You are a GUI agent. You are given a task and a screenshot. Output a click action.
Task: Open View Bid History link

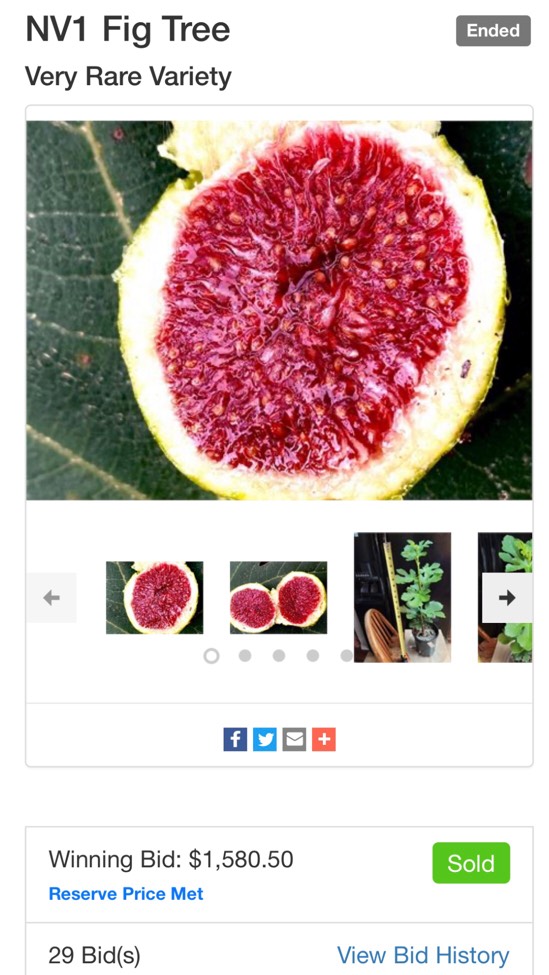coord(423,955)
